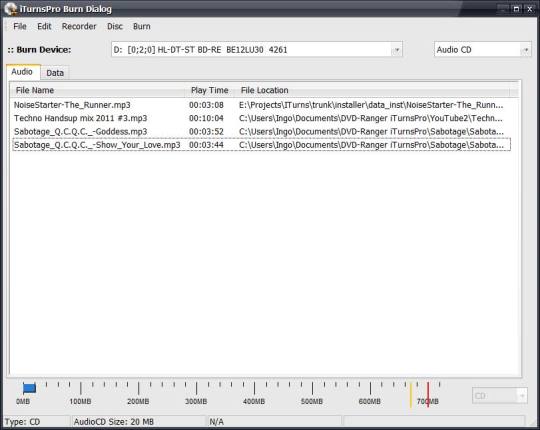Open the Burn menu

pos(142,27)
